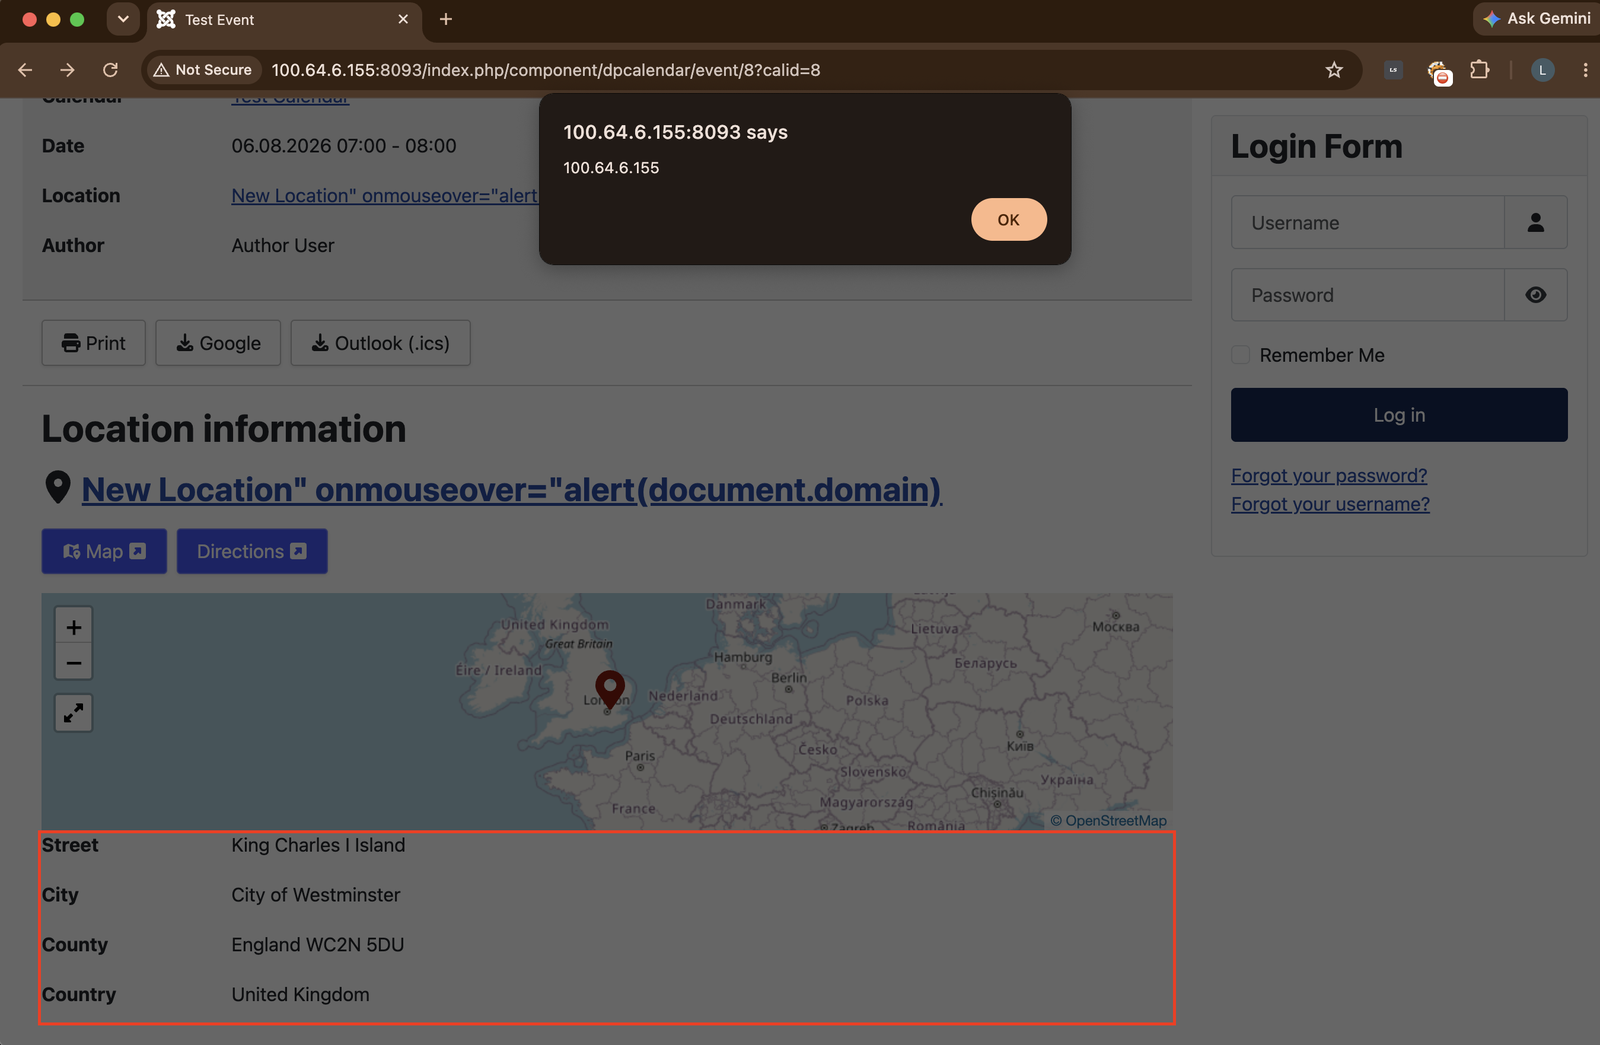Open the OpenStreetMap attribution link
The height and width of the screenshot is (1045, 1600).
click(x=1116, y=821)
